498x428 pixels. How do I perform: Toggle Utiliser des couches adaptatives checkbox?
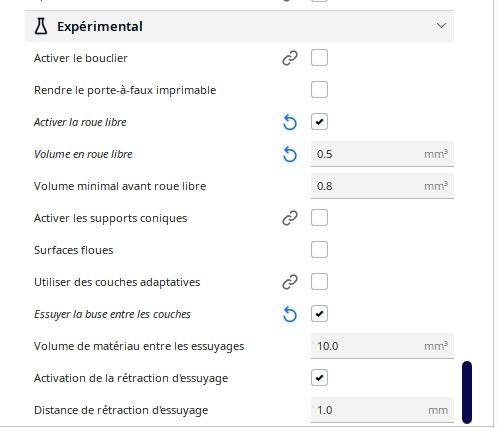pyautogui.click(x=319, y=282)
